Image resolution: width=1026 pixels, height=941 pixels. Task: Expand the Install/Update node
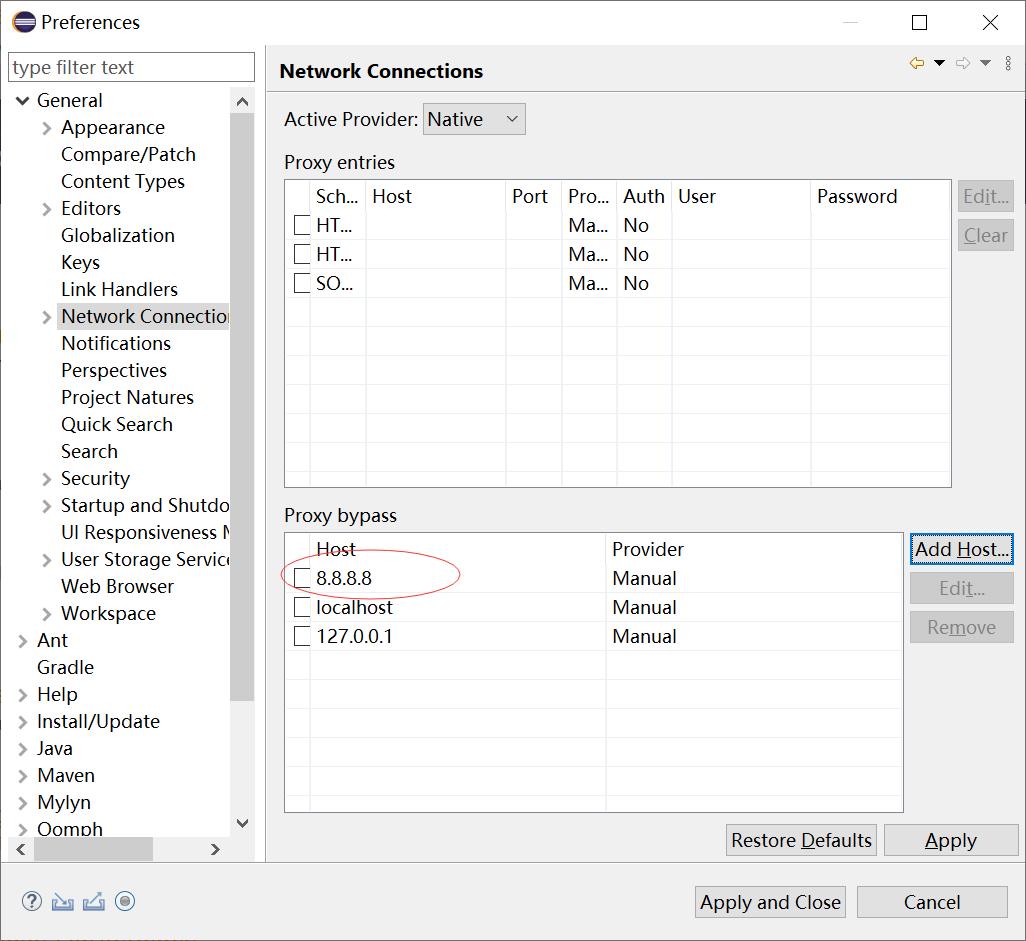pyautogui.click(x=23, y=722)
